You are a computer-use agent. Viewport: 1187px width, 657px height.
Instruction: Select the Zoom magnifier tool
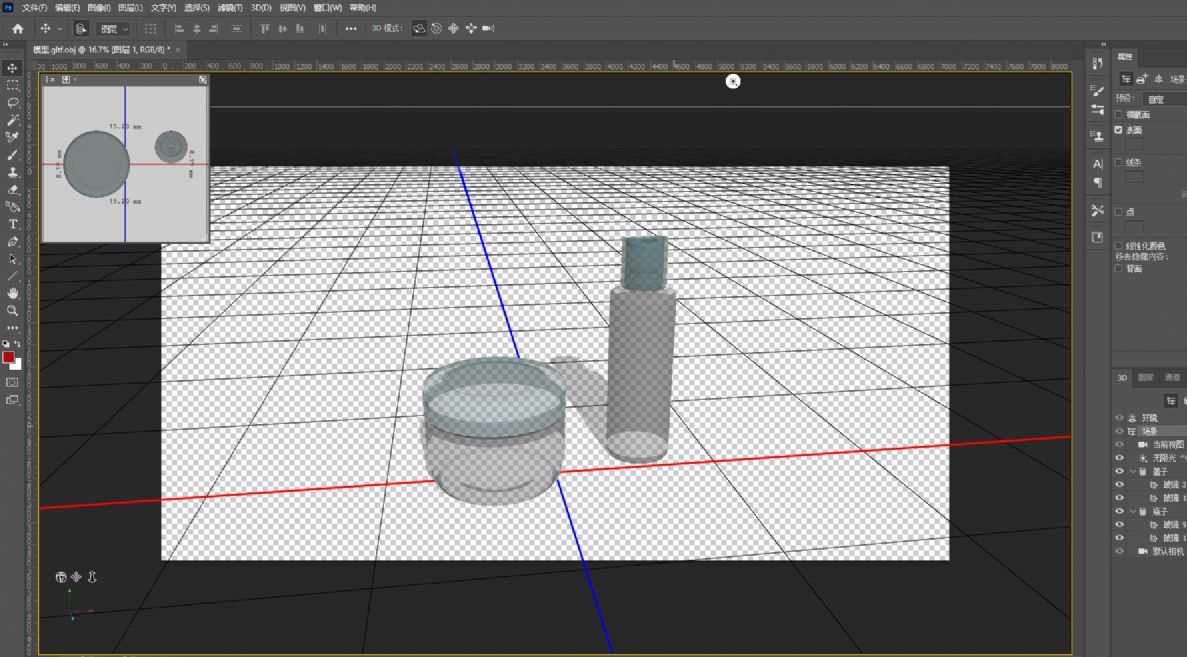(x=12, y=310)
